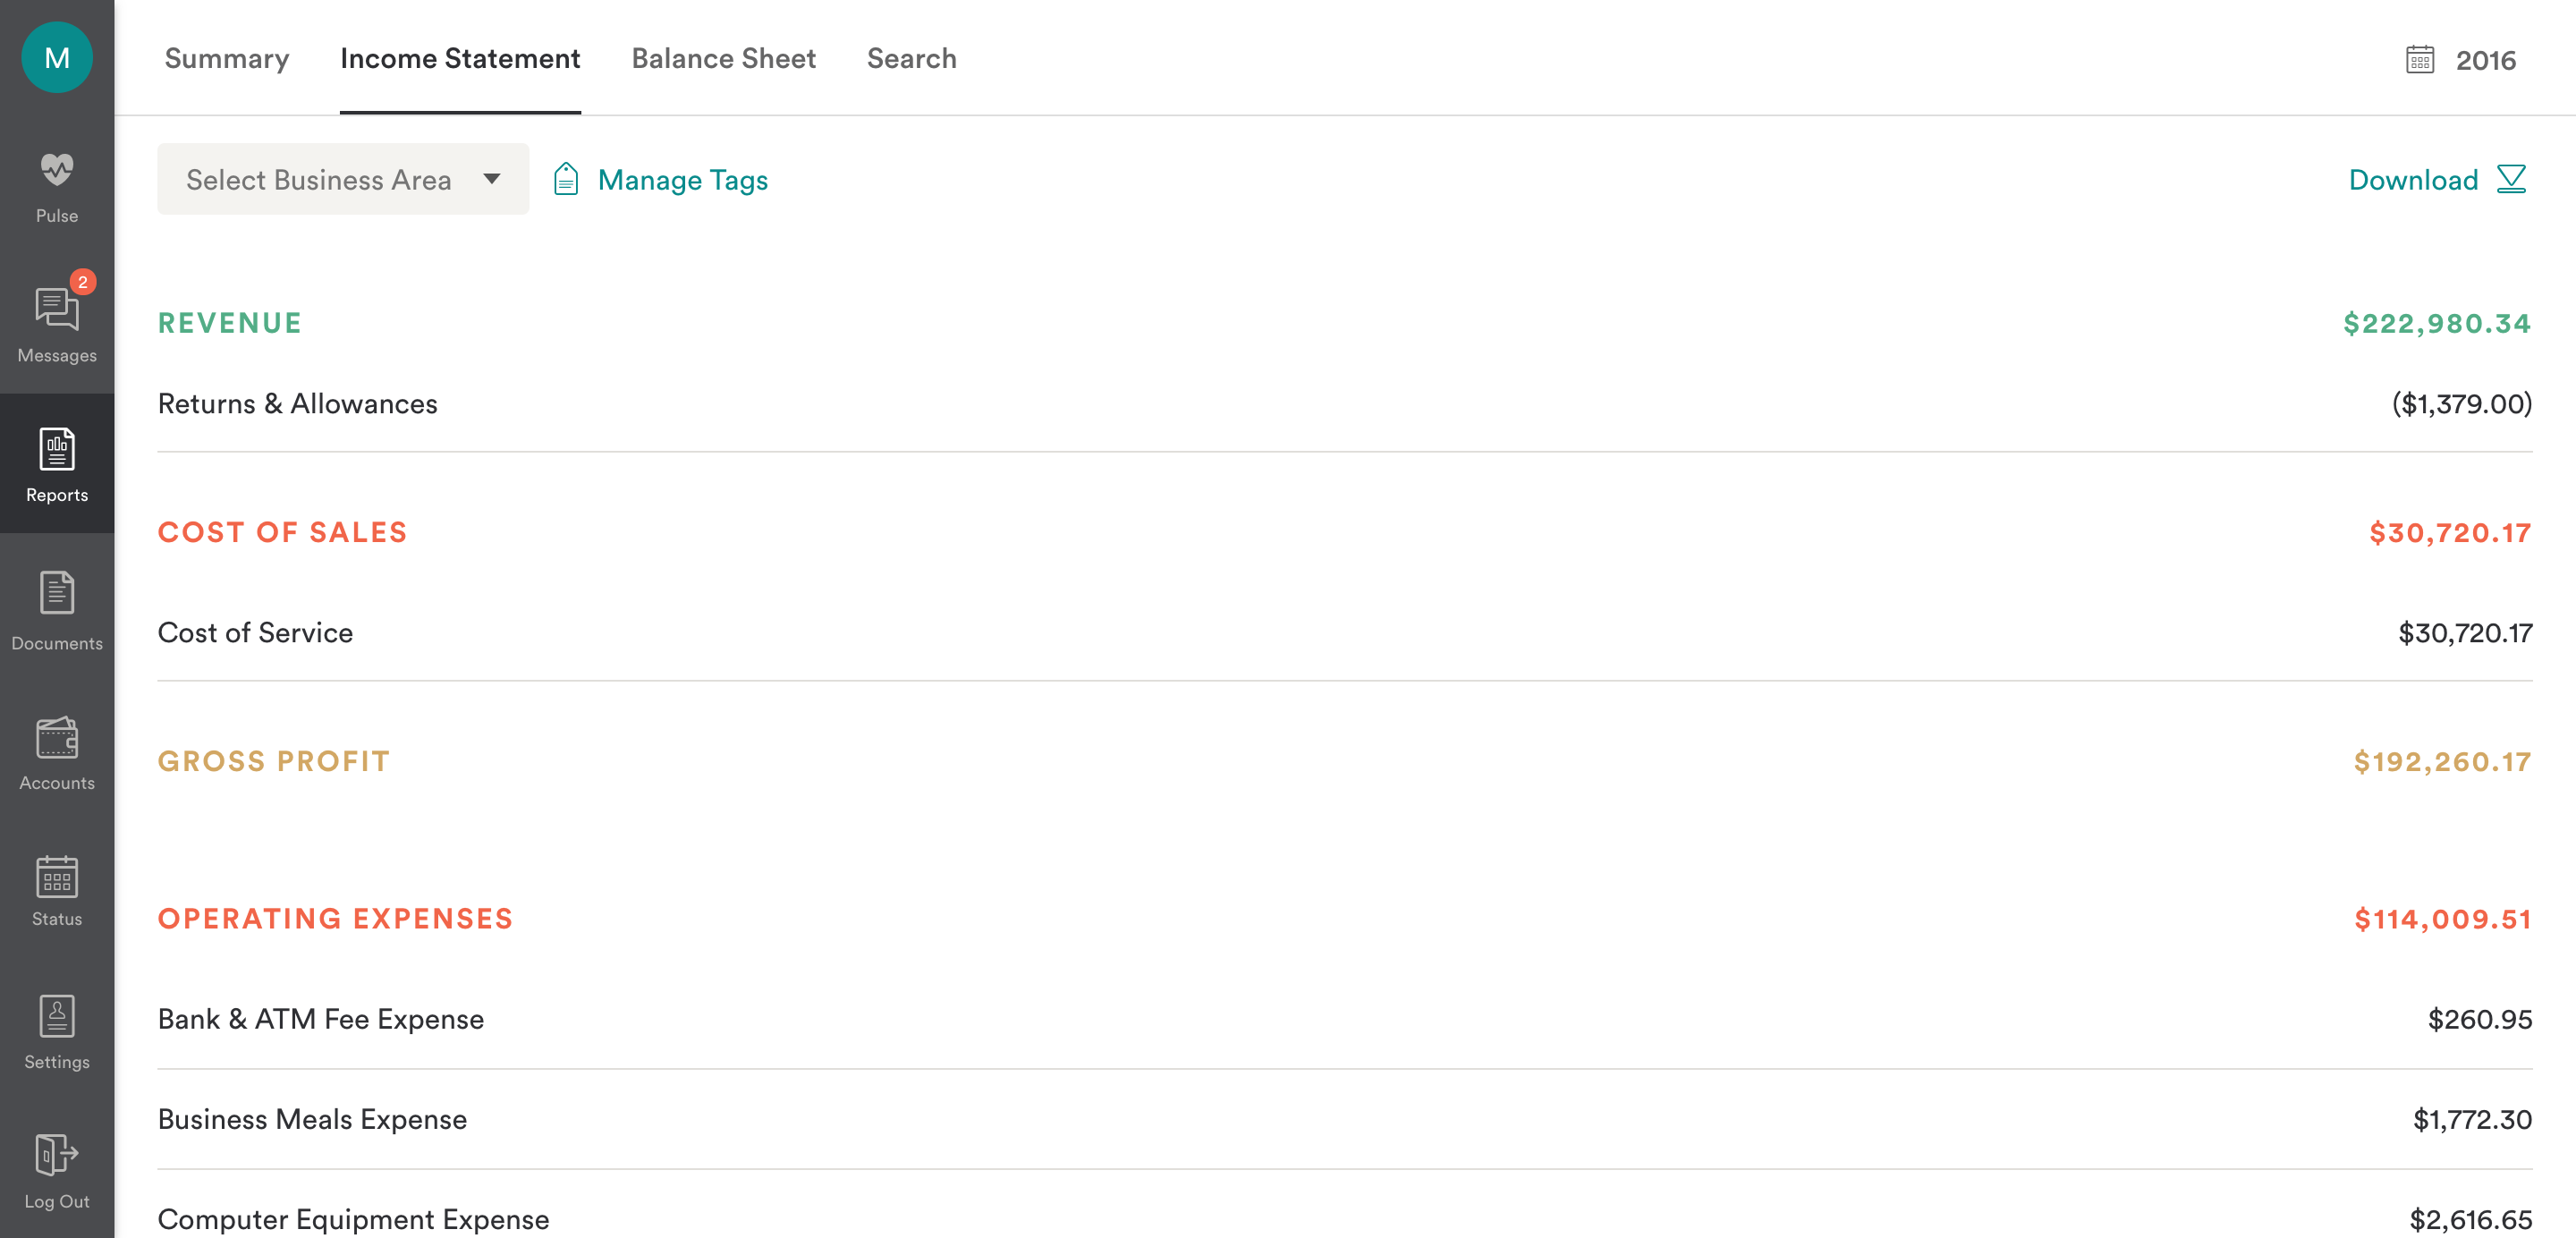Click the Manage Tags tag icon
The width and height of the screenshot is (2576, 1238).
566,180
